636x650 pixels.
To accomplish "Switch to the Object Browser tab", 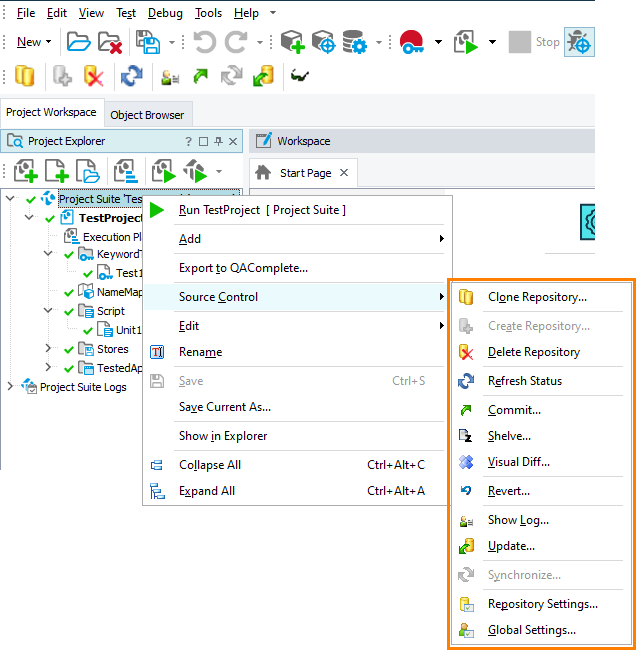I will 147,115.
